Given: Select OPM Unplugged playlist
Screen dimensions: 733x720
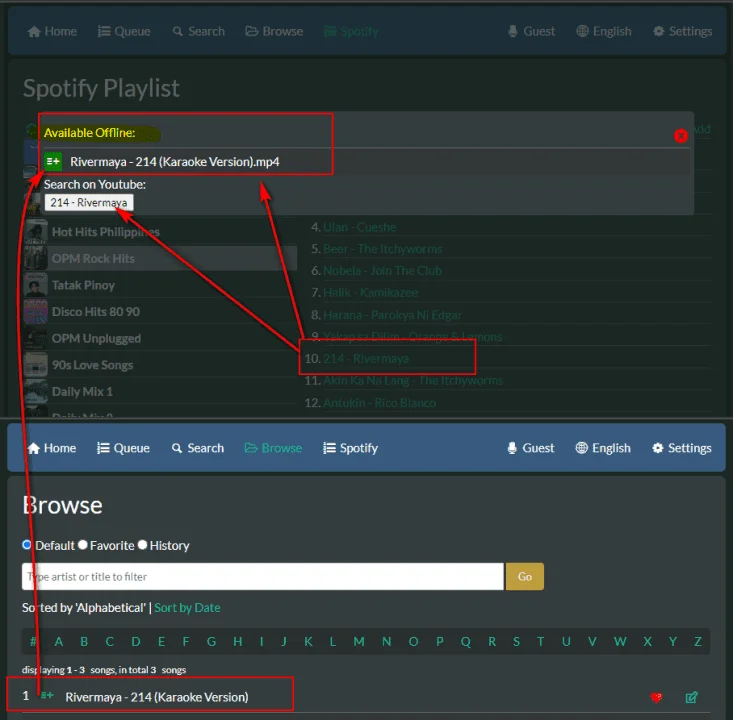Looking at the screenshot, I should (96, 338).
